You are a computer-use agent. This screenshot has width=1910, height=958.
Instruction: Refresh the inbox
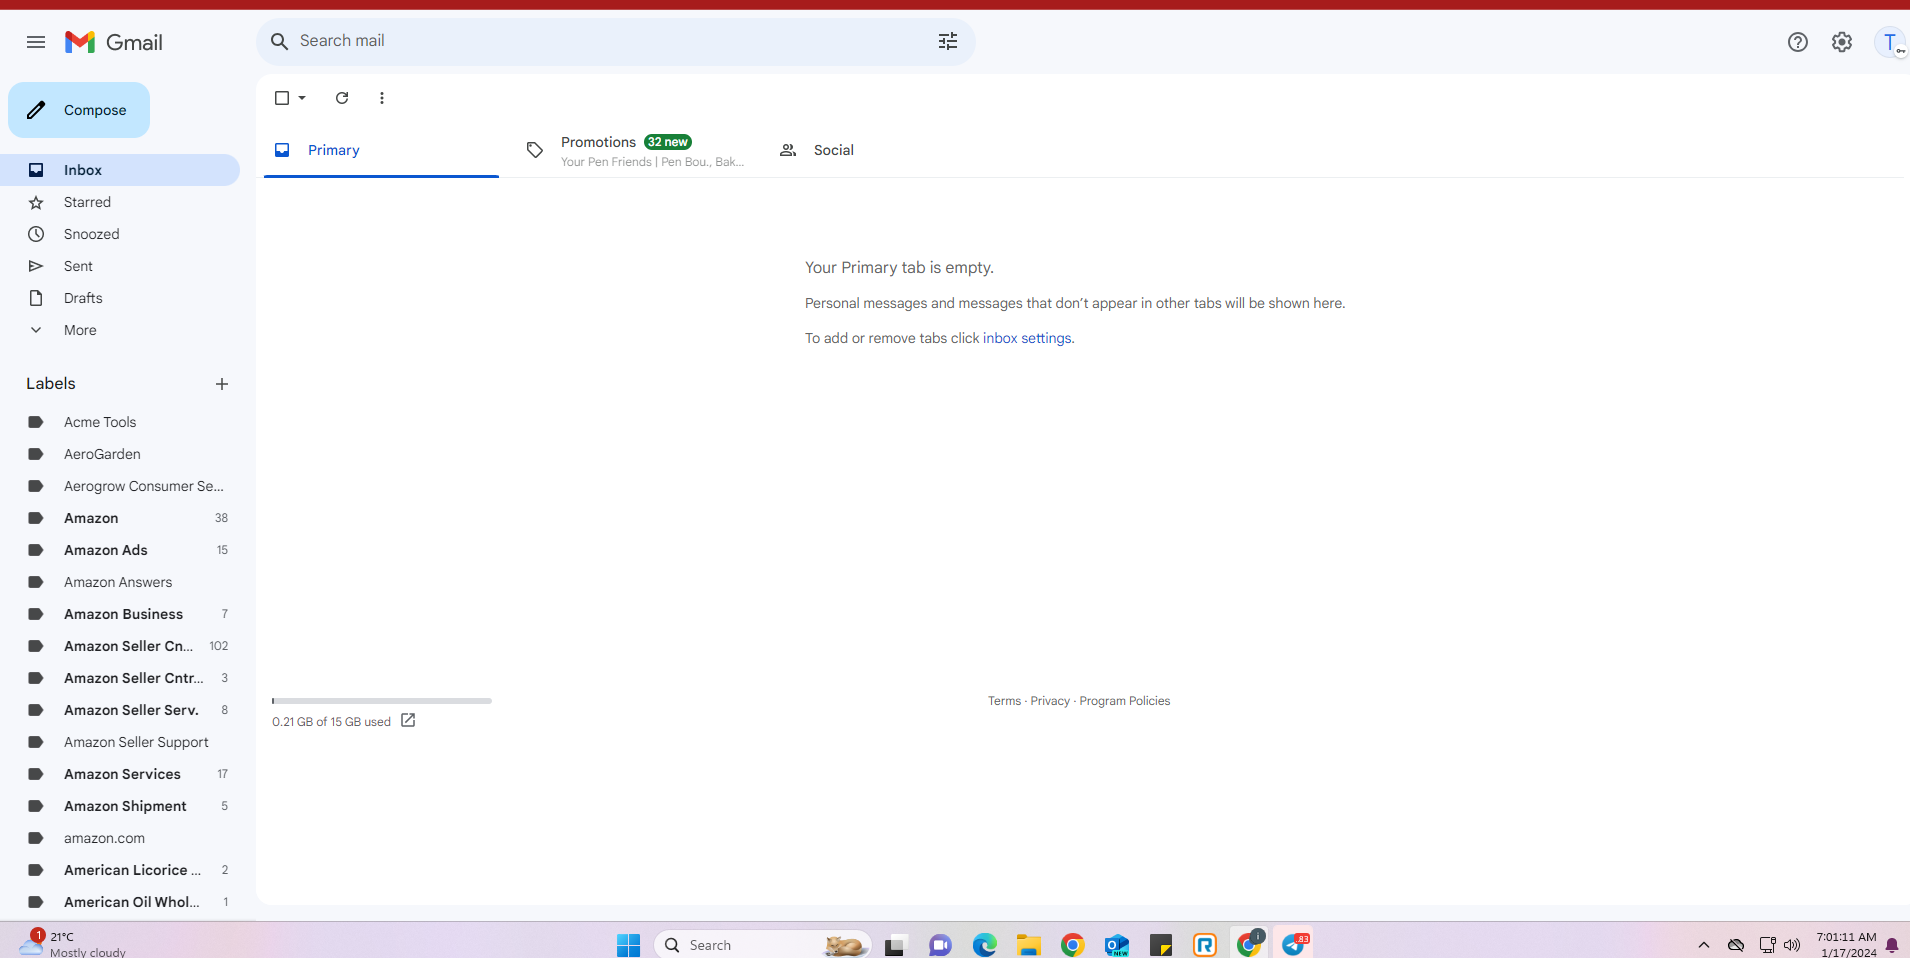tap(342, 98)
